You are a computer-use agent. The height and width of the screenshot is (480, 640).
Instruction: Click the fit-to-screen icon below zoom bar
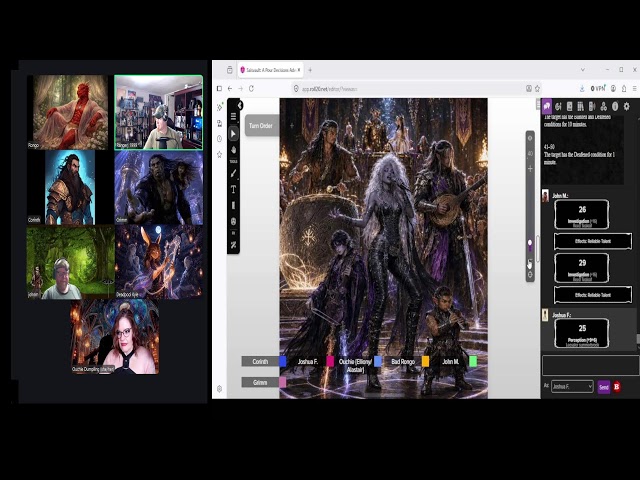coord(530,275)
